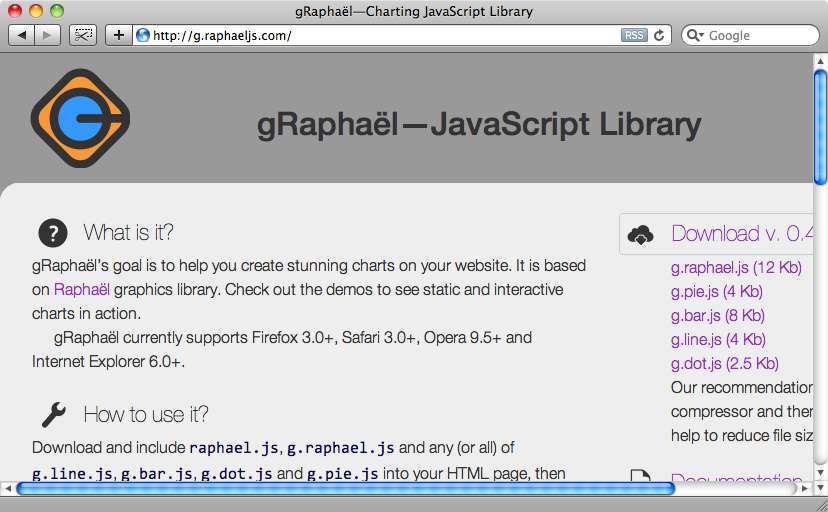Click the horizontal scrollbar right arrow

click(x=805, y=488)
